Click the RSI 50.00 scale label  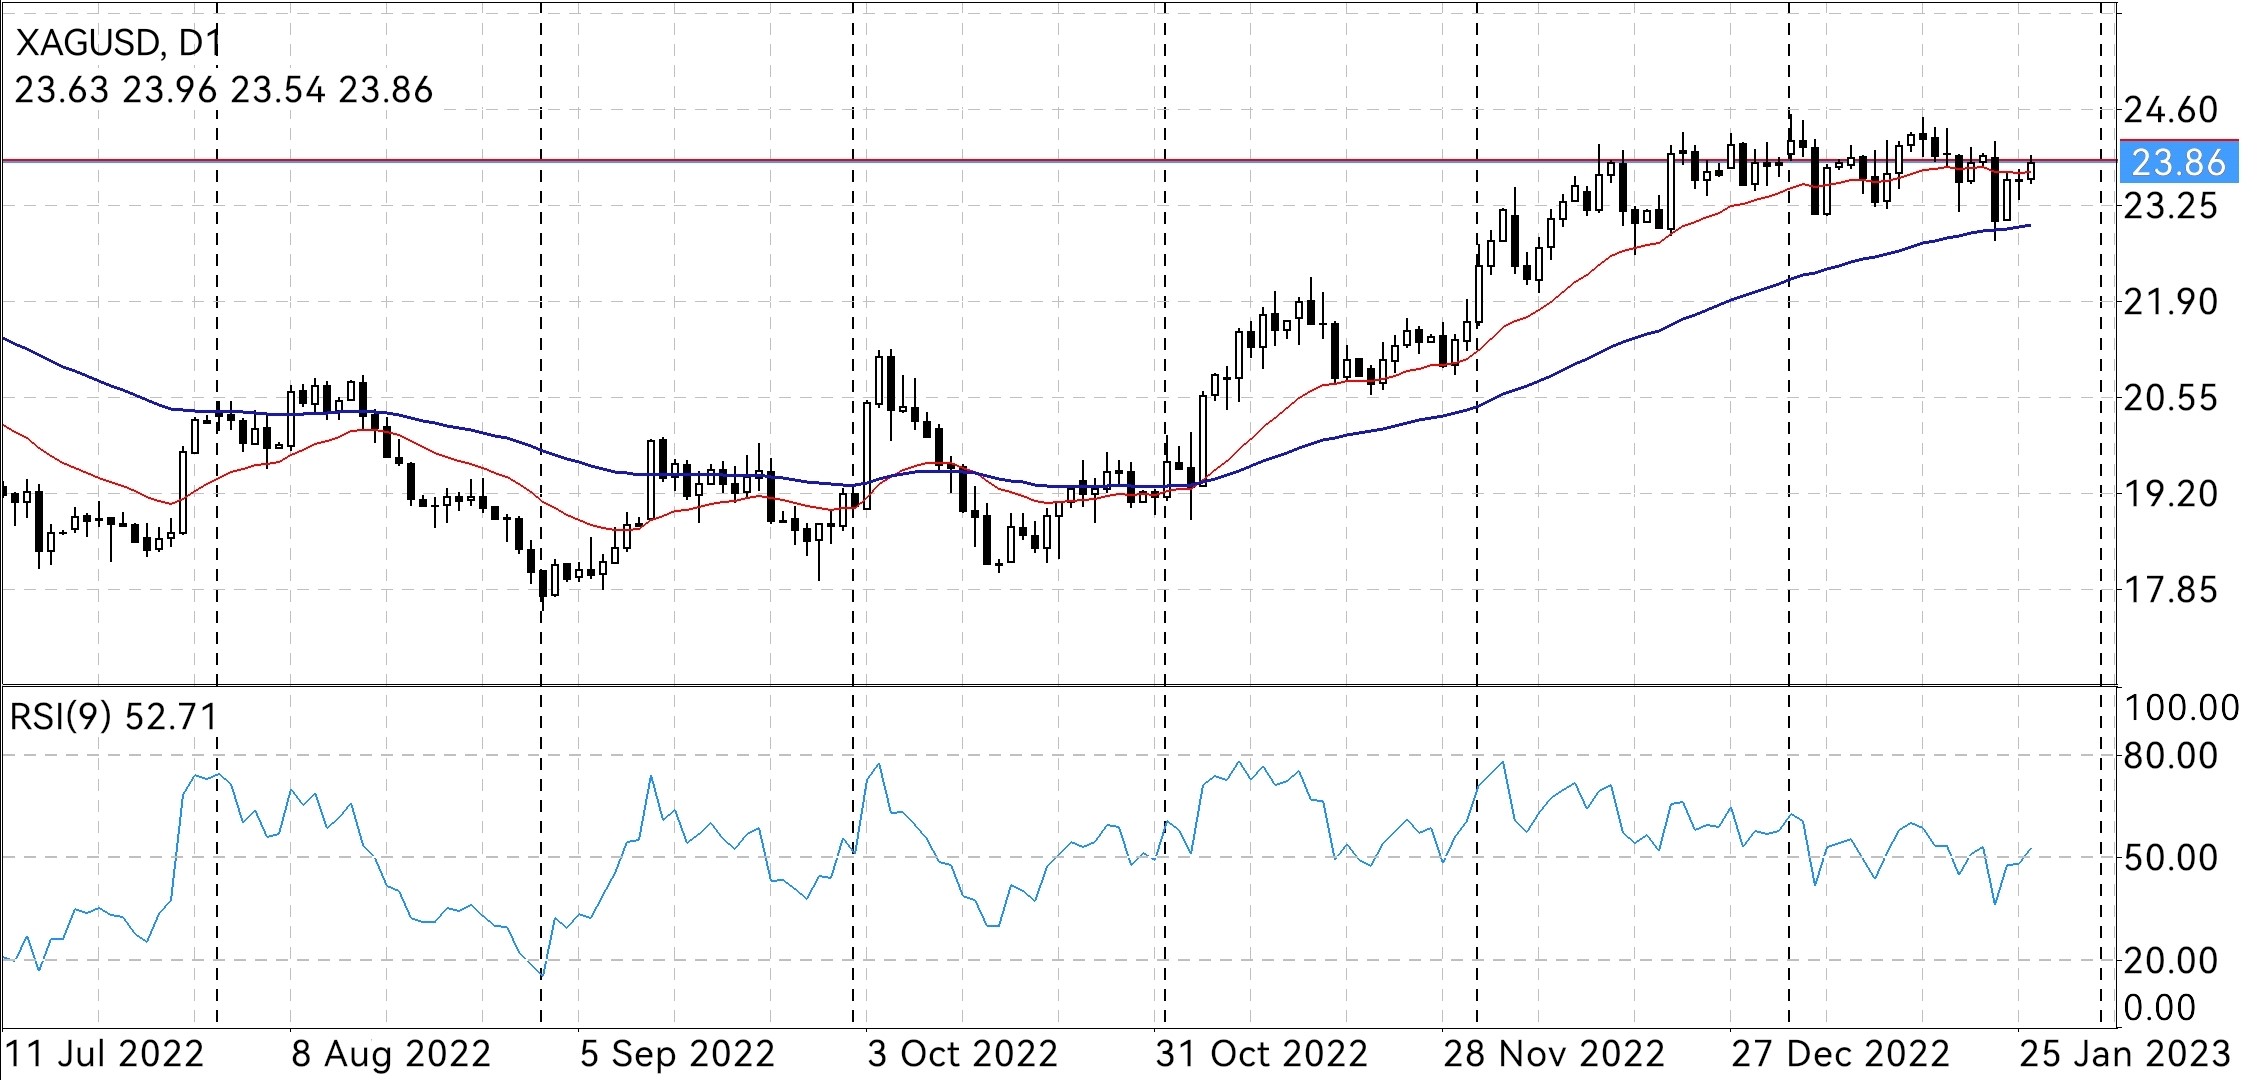pos(2170,858)
